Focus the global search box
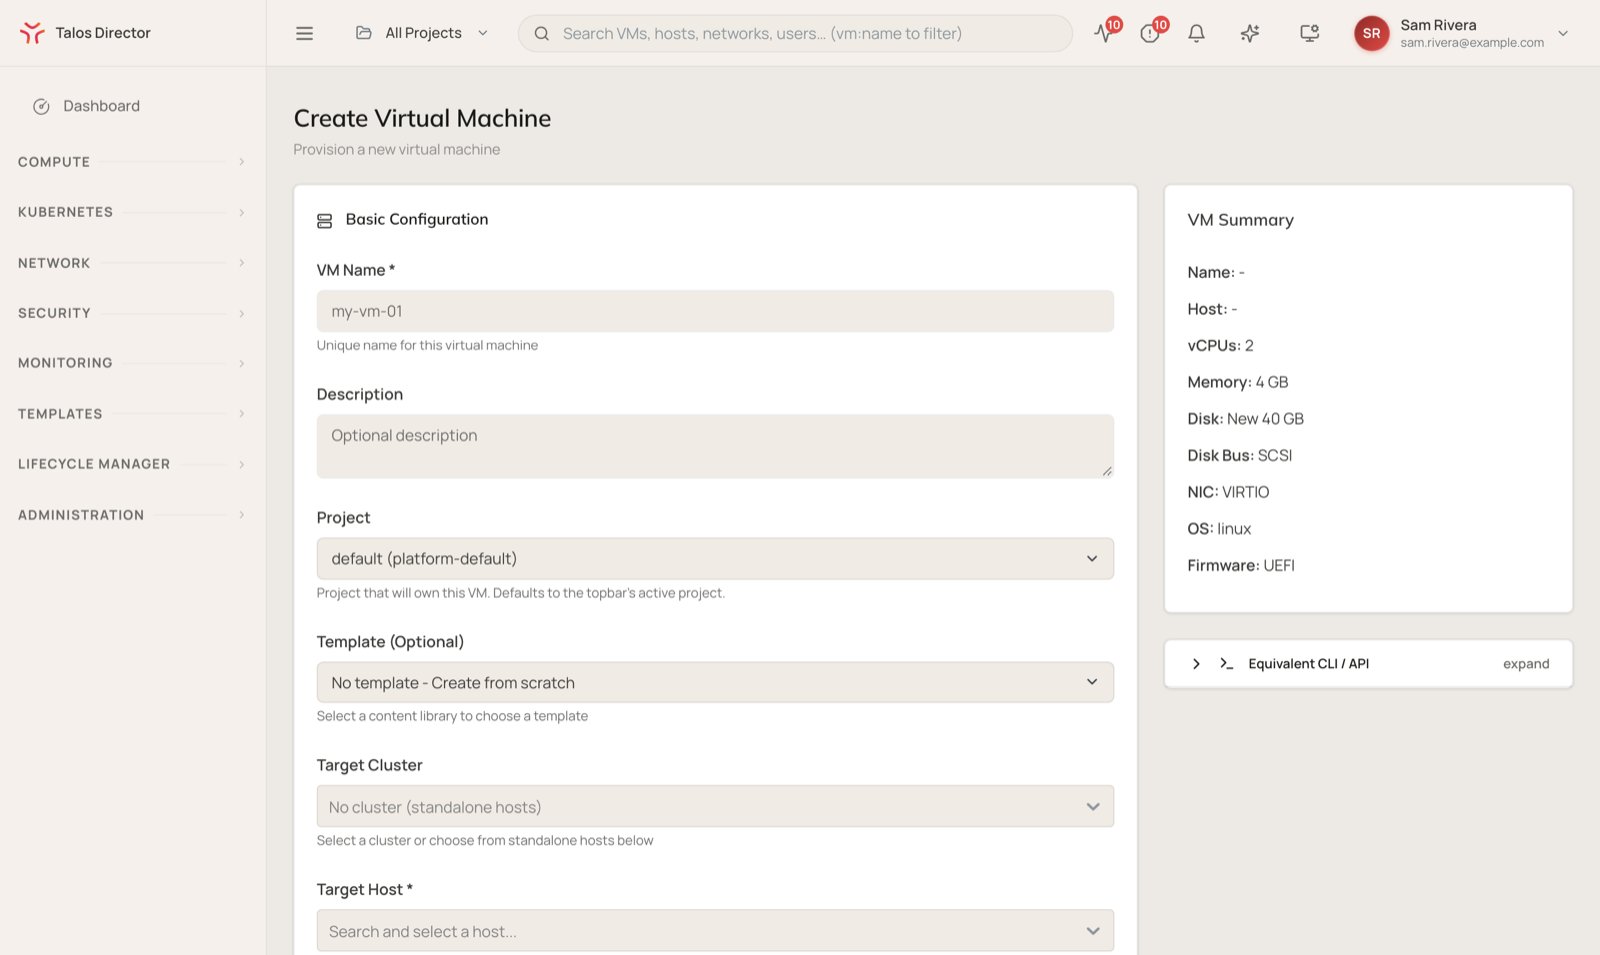Viewport: 1600px width, 955px height. [795, 33]
